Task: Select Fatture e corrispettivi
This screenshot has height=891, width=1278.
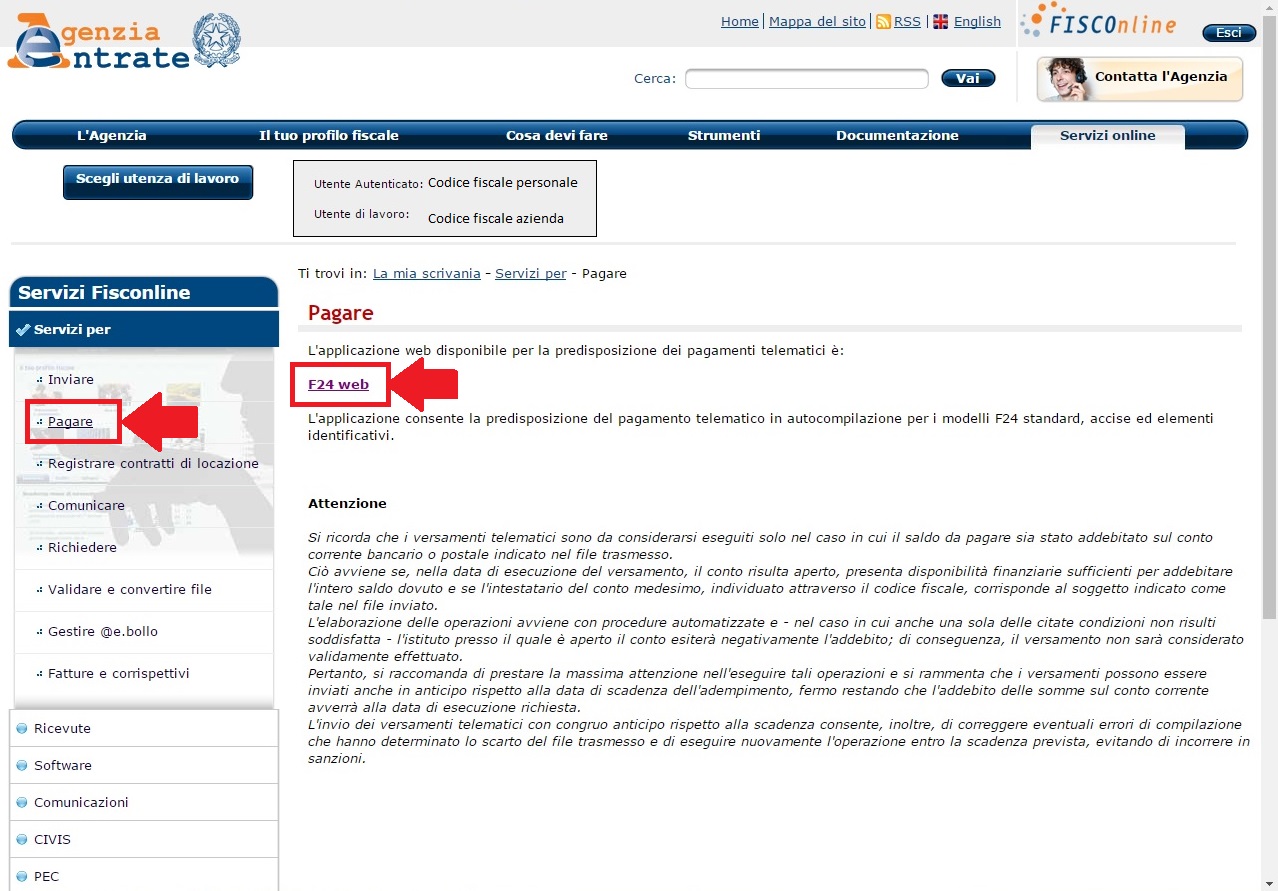Action: (119, 673)
